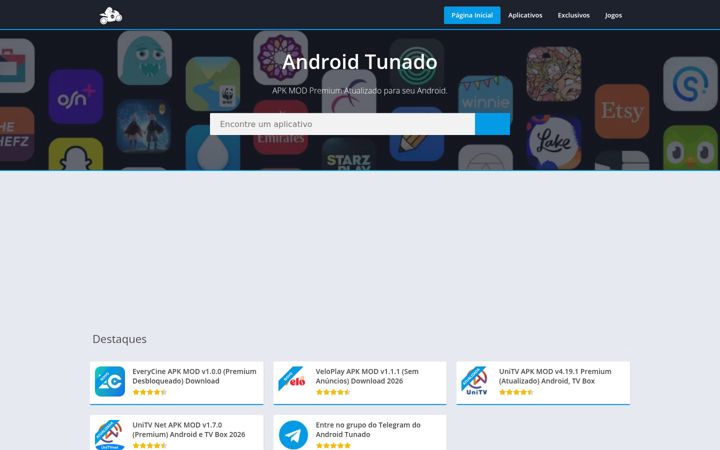Image resolution: width=720 pixels, height=450 pixels.
Task: Click the UniTV Net app icon
Action: click(110, 434)
